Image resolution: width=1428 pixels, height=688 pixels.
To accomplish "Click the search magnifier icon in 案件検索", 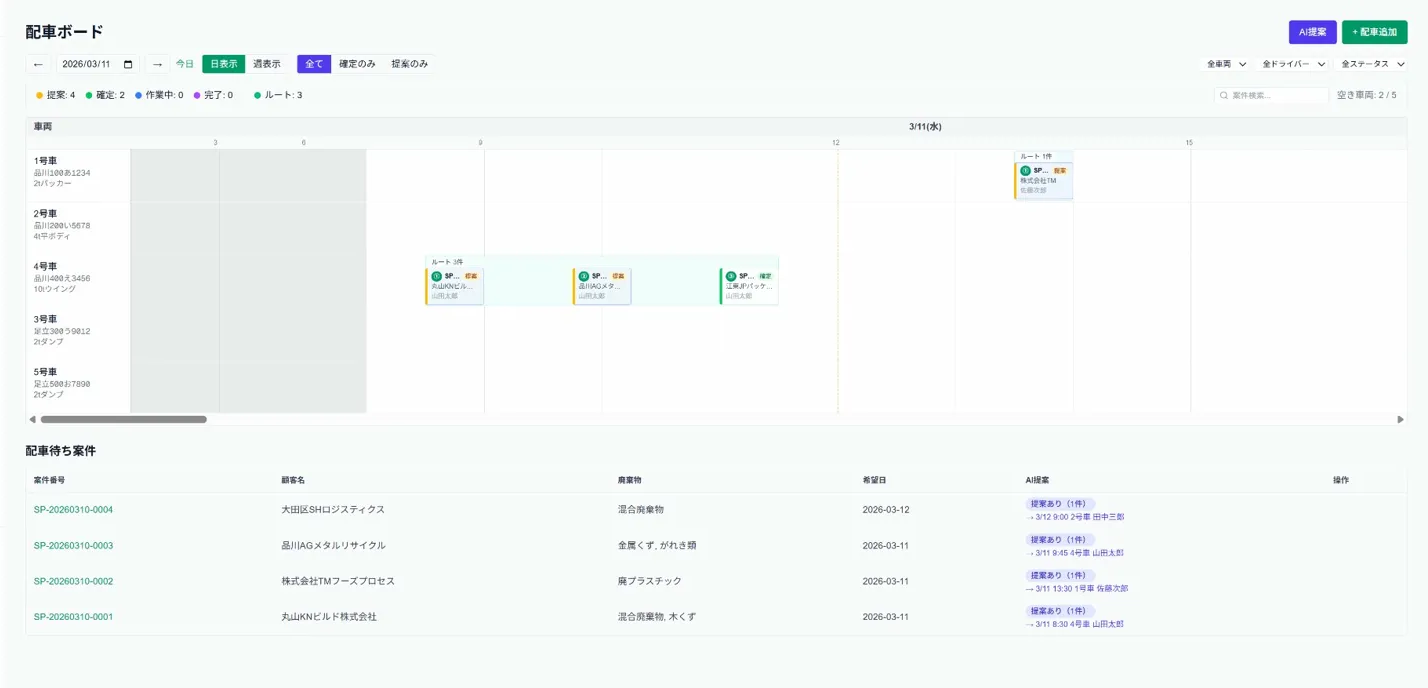I will click(1224, 96).
